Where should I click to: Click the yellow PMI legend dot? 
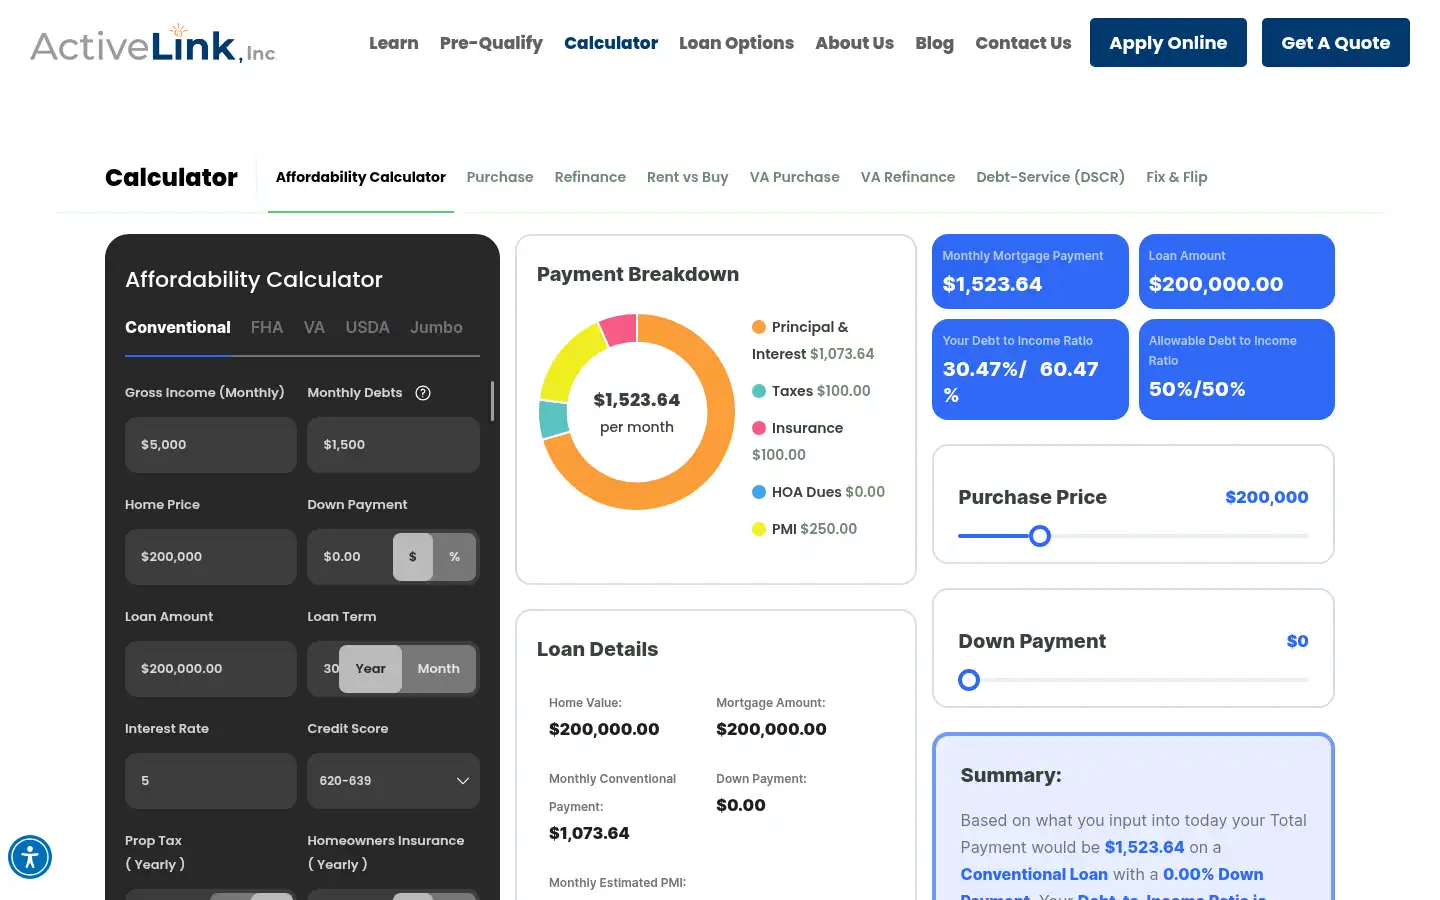(759, 529)
